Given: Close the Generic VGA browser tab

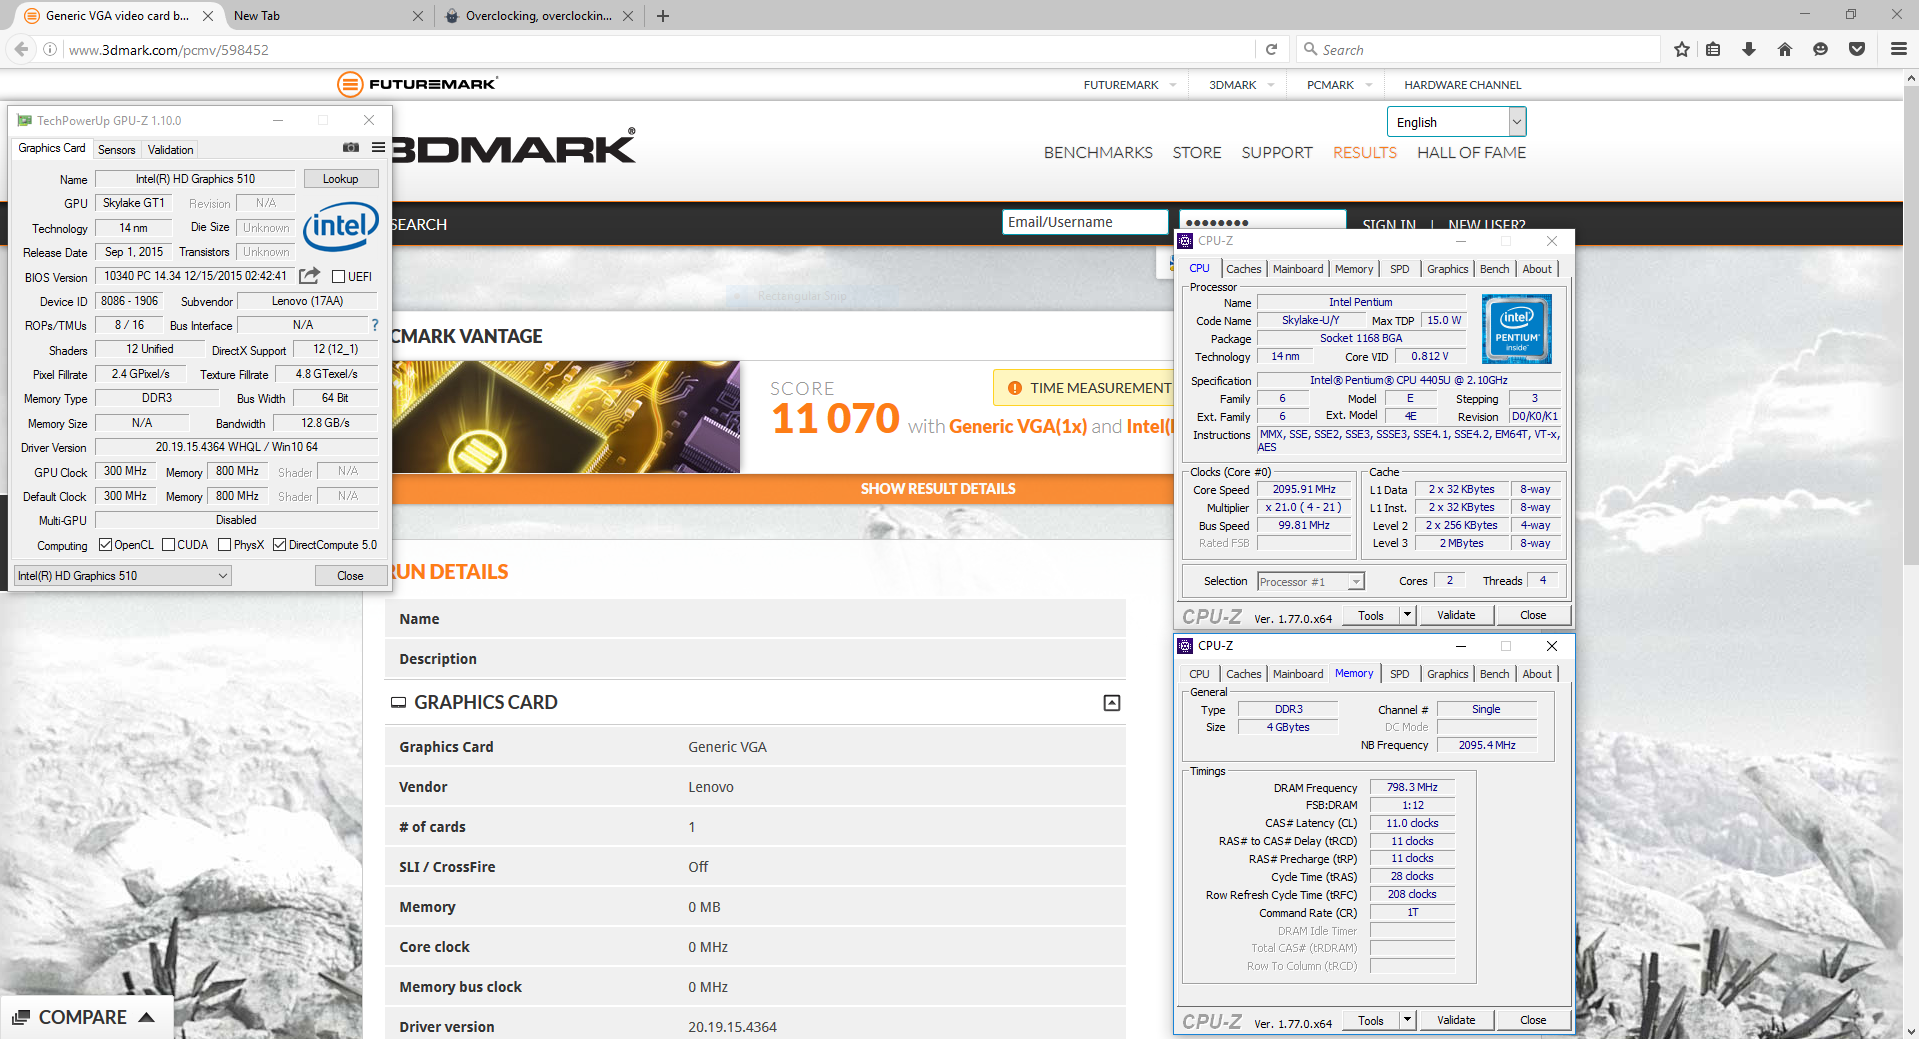Looking at the screenshot, I should click(208, 16).
